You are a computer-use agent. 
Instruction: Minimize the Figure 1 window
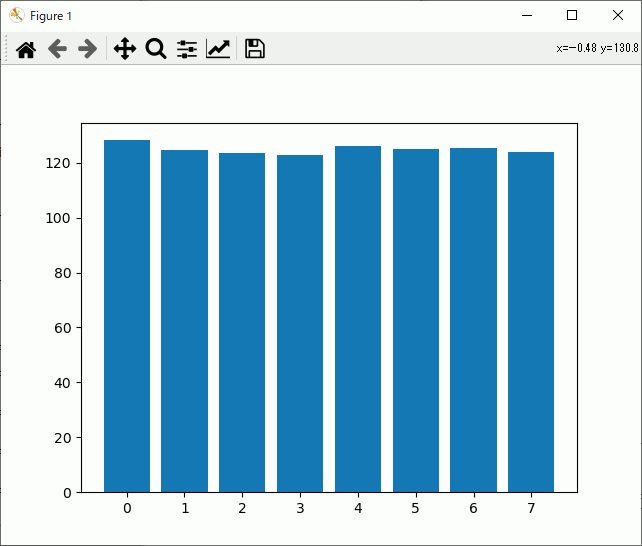[527, 16]
